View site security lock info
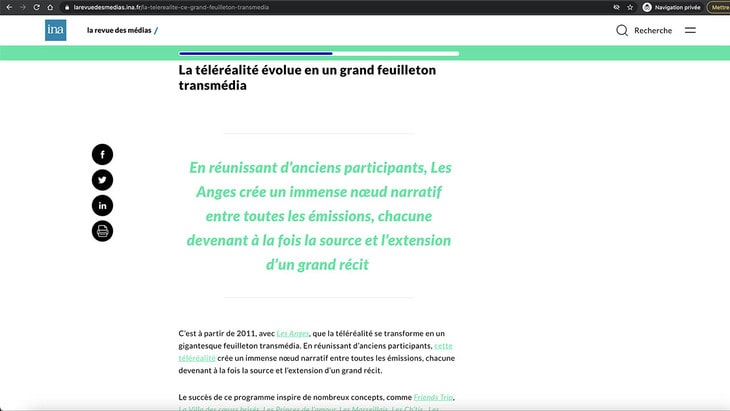 click(67, 7)
